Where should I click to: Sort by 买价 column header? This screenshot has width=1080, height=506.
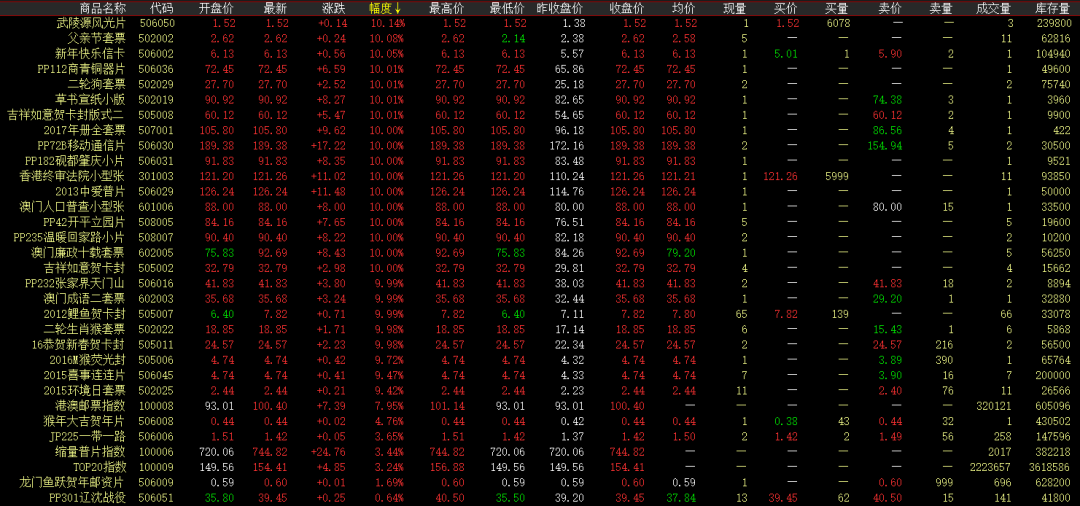point(786,8)
